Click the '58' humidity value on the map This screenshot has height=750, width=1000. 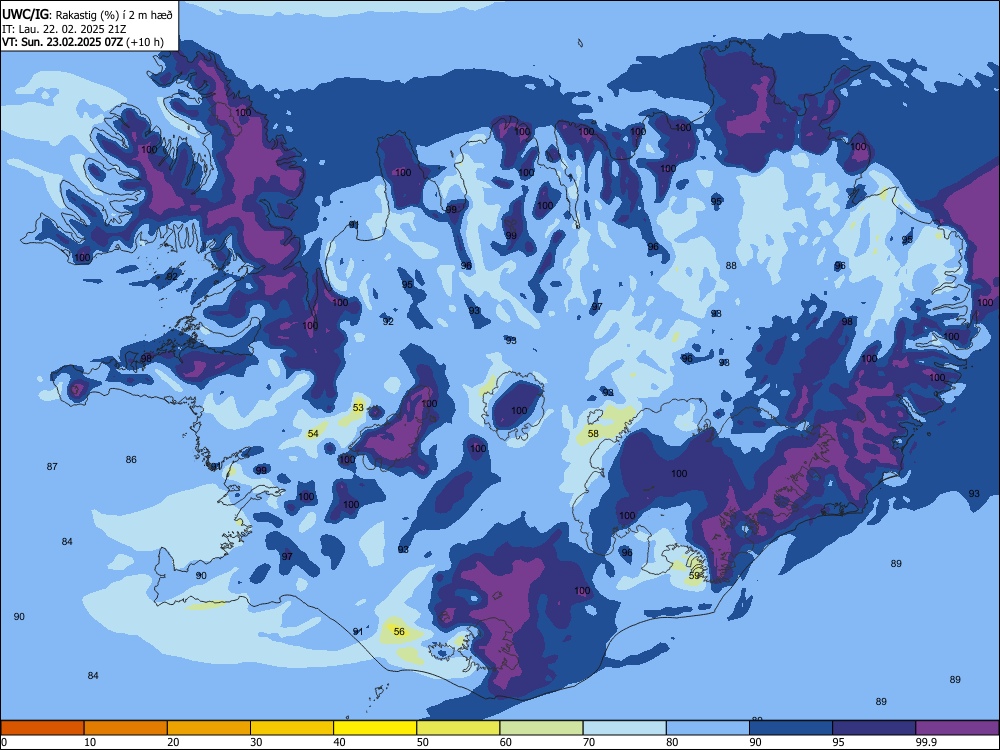593,434
